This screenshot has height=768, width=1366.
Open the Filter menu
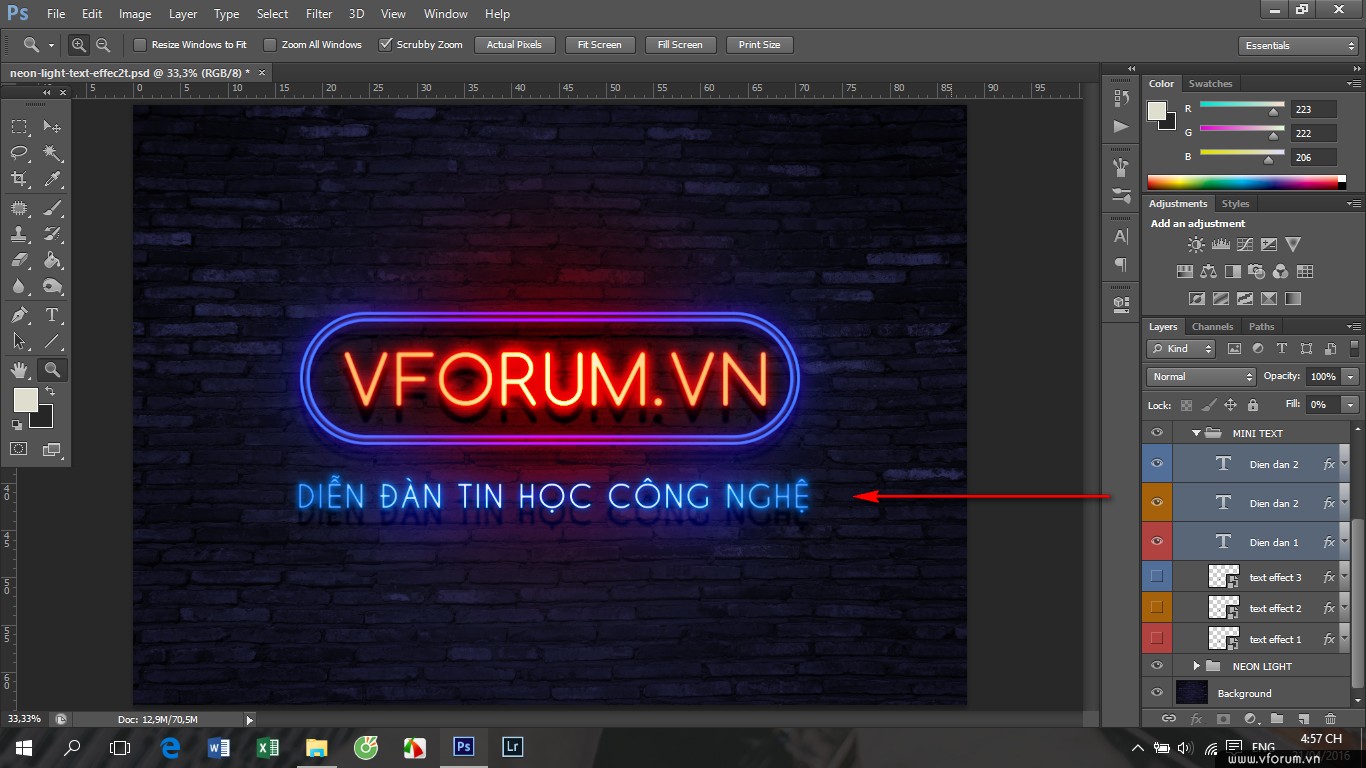coord(319,14)
